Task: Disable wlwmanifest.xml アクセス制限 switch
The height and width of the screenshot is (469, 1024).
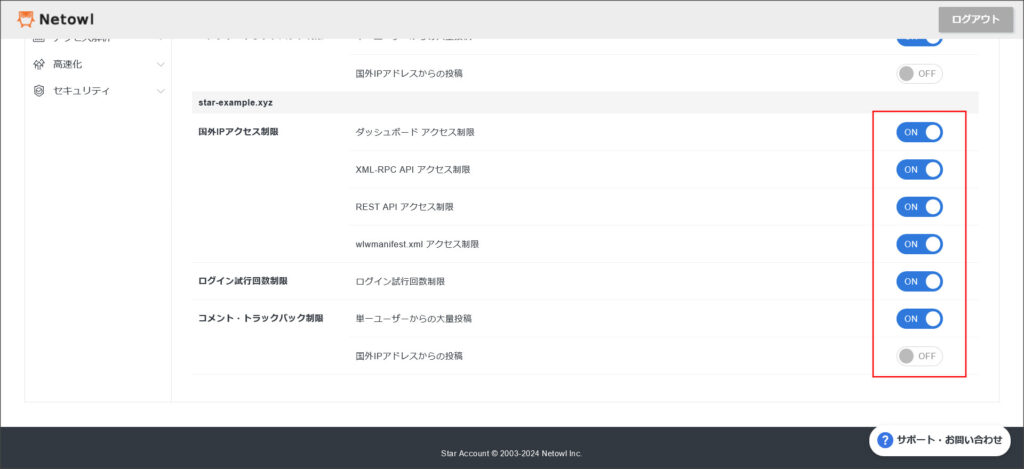Action: 919,244
